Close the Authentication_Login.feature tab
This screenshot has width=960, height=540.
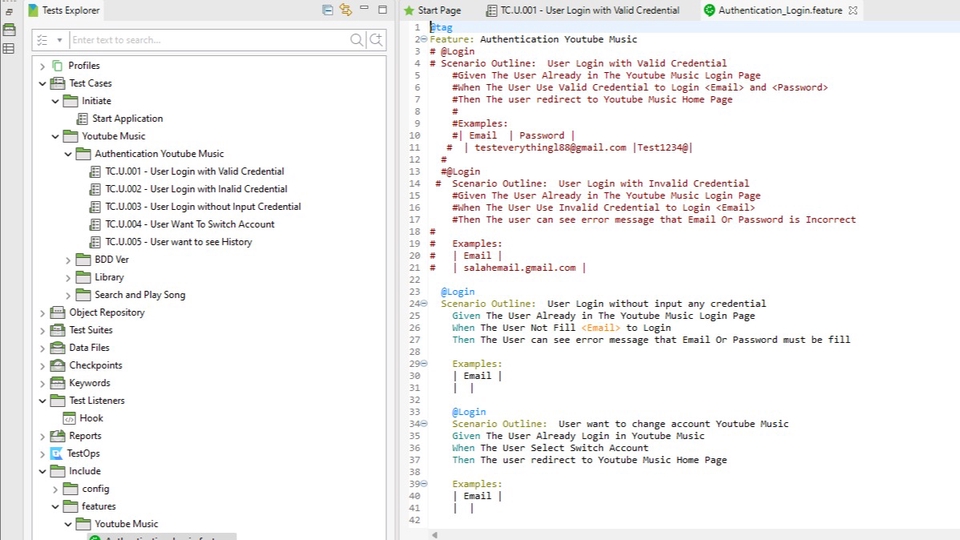click(853, 10)
